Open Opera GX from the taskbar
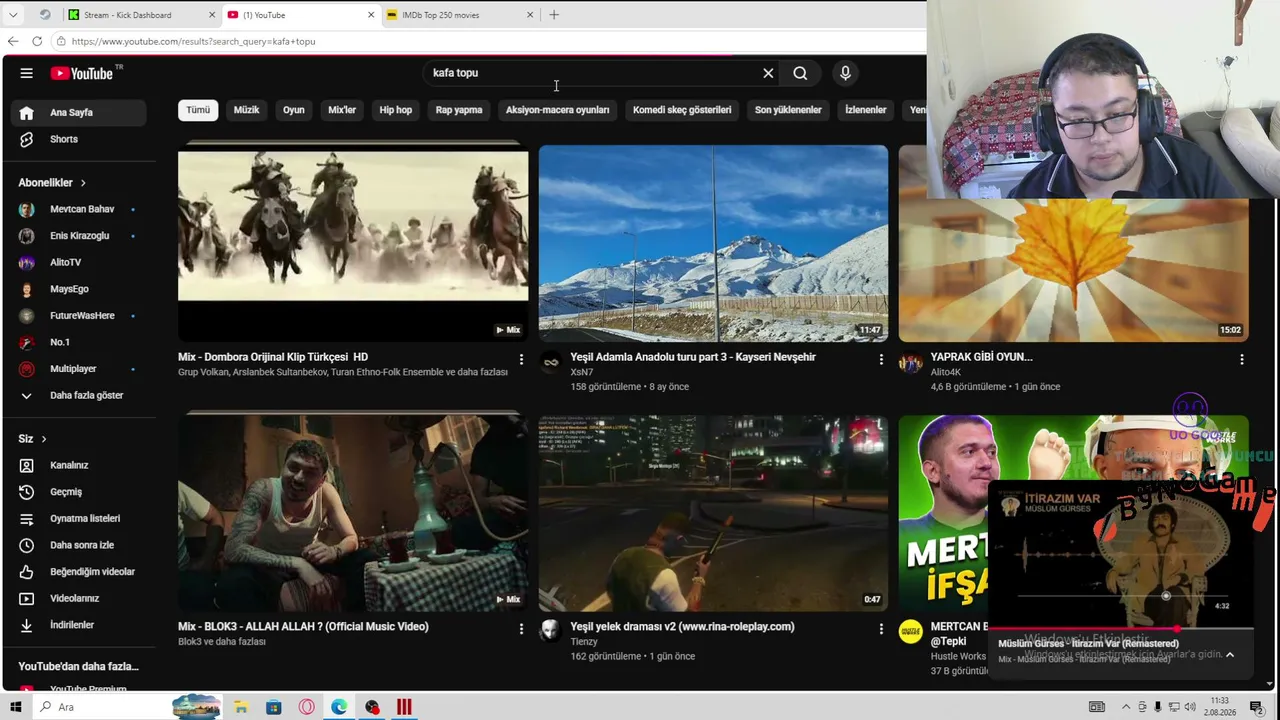The width and height of the screenshot is (1280, 720). coord(307,707)
